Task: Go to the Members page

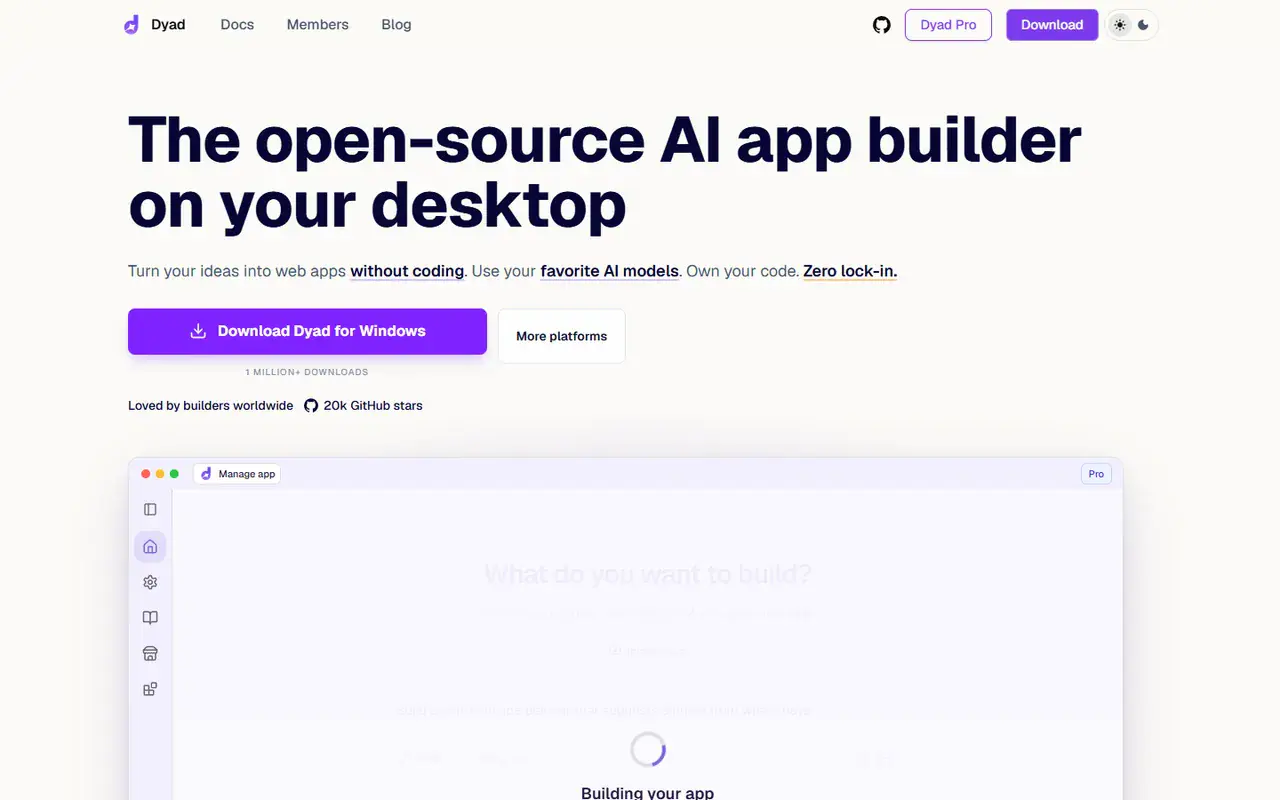Action: point(318,25)
